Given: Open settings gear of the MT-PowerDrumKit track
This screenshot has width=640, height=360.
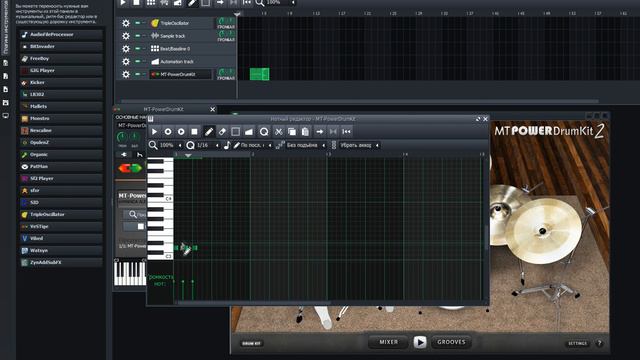Looking at the screenshot, I should pos(126,74).
